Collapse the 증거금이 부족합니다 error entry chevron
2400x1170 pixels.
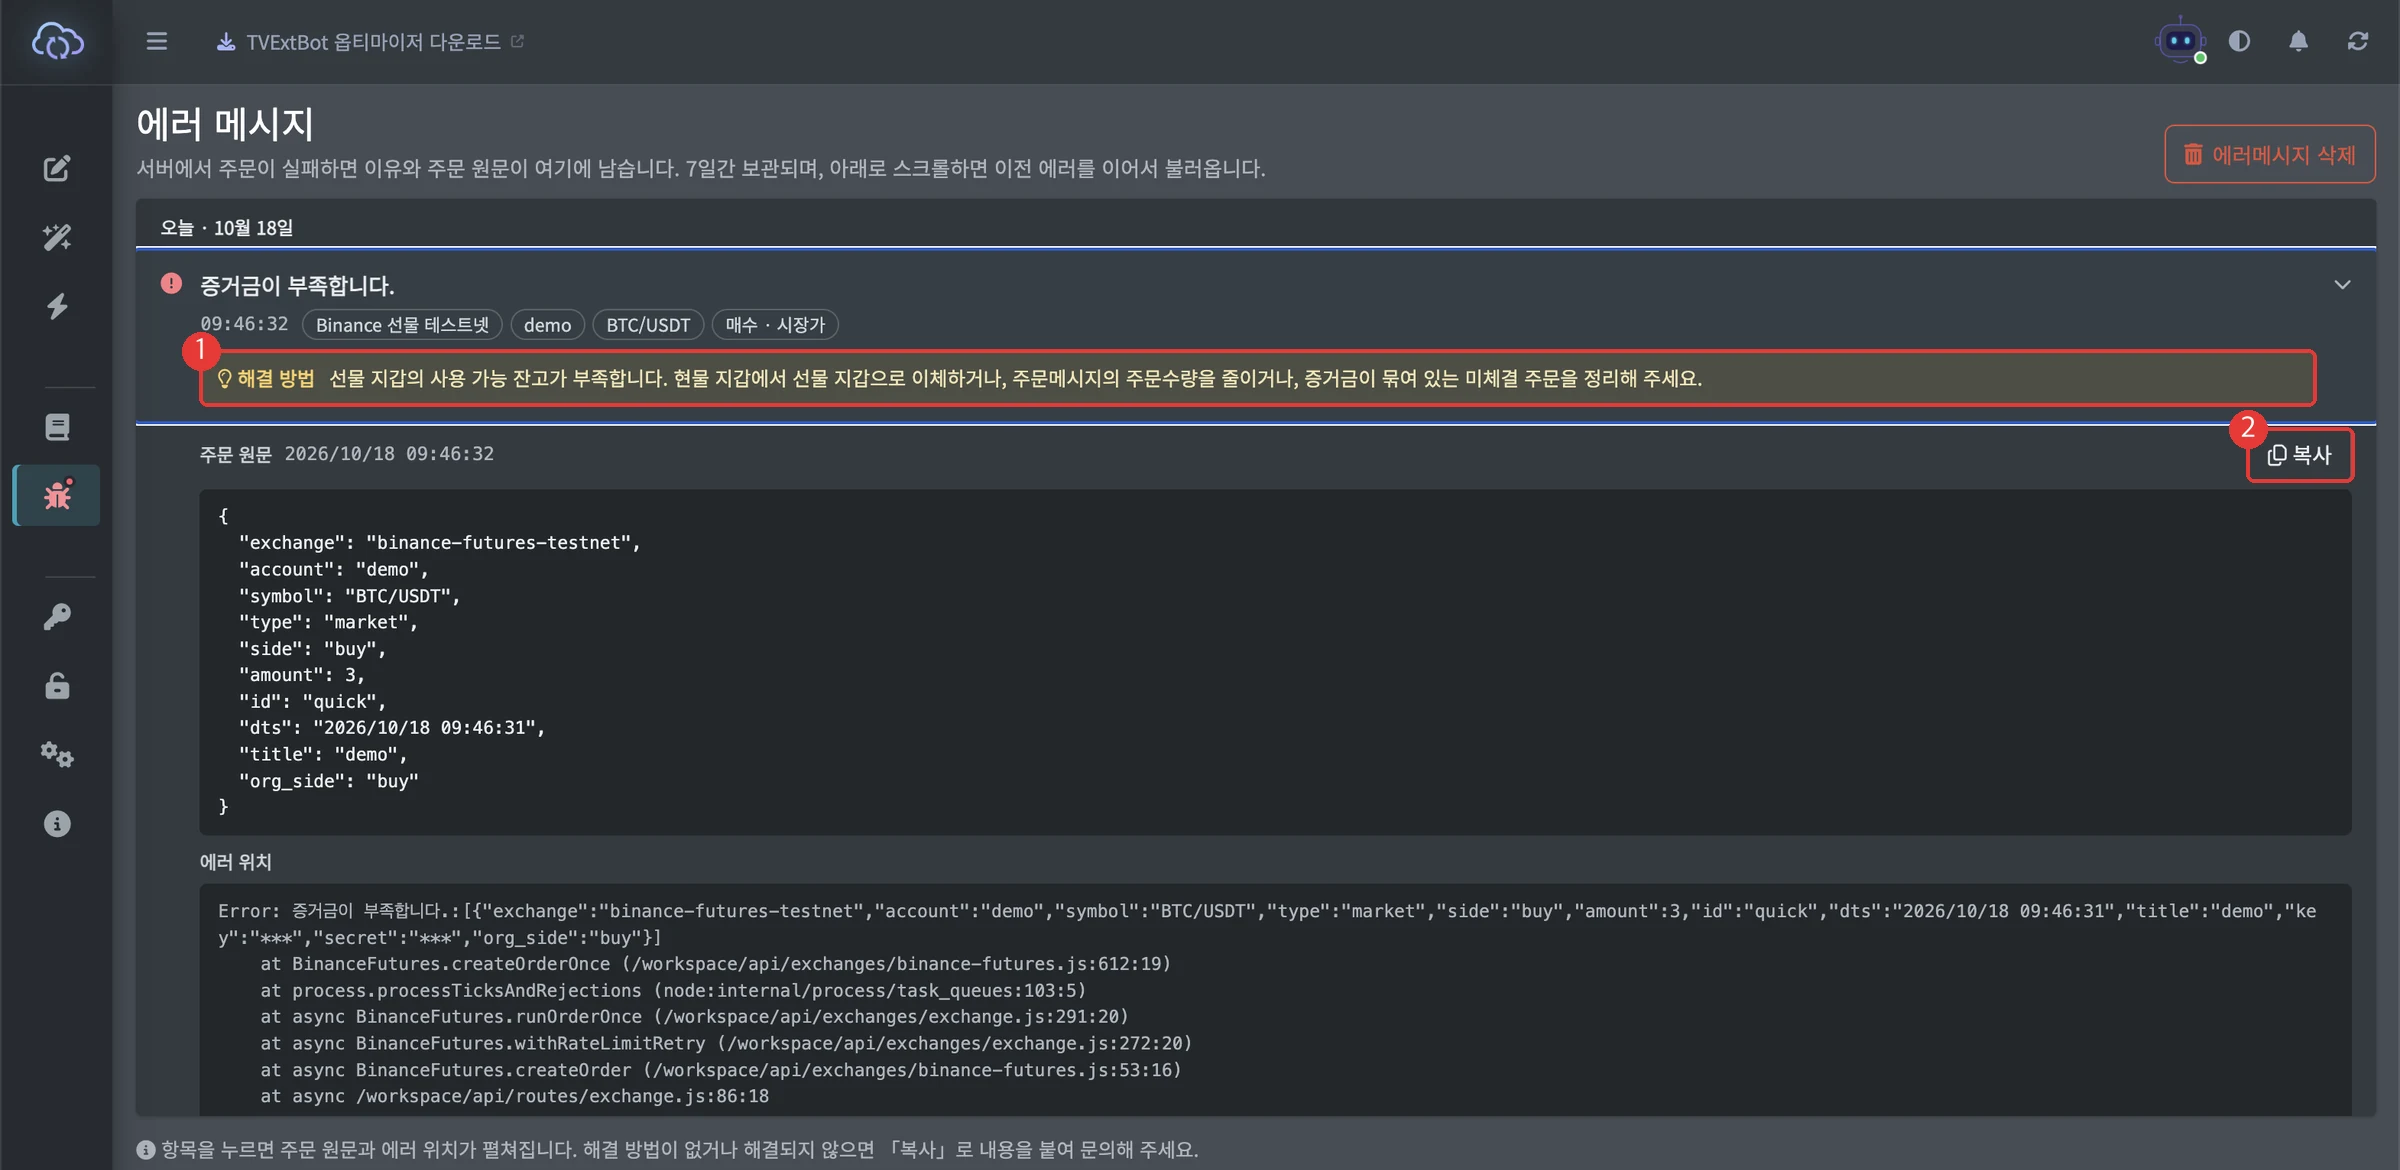2342,285
